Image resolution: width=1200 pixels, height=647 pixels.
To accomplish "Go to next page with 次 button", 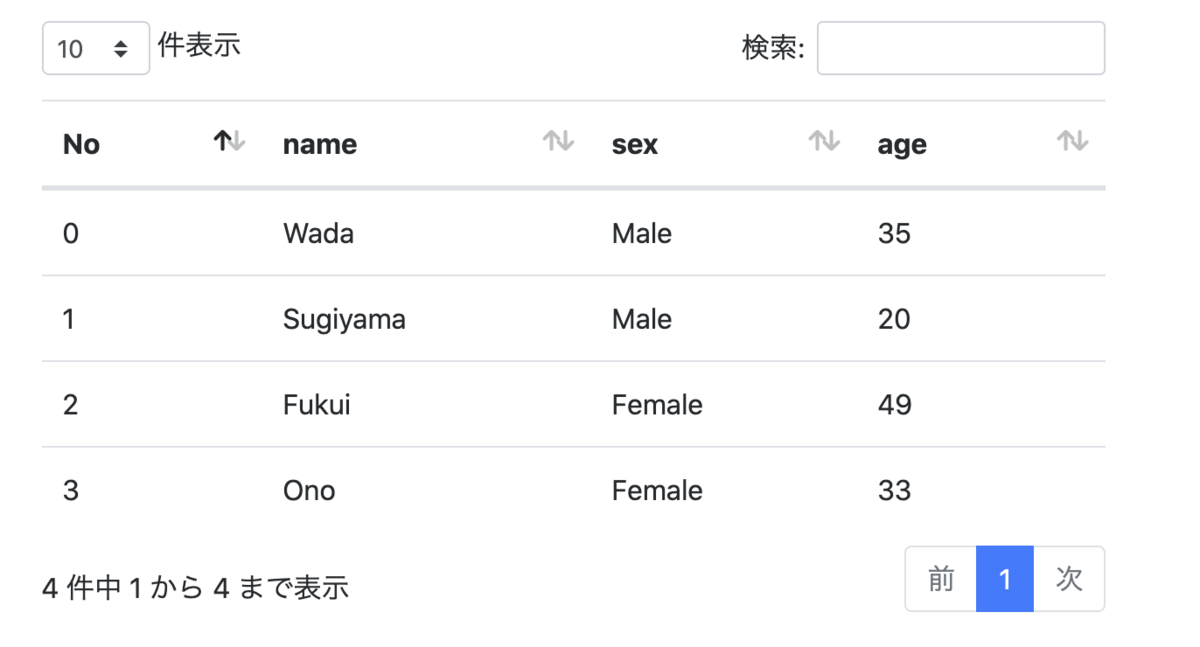I will coord(1069,579).
